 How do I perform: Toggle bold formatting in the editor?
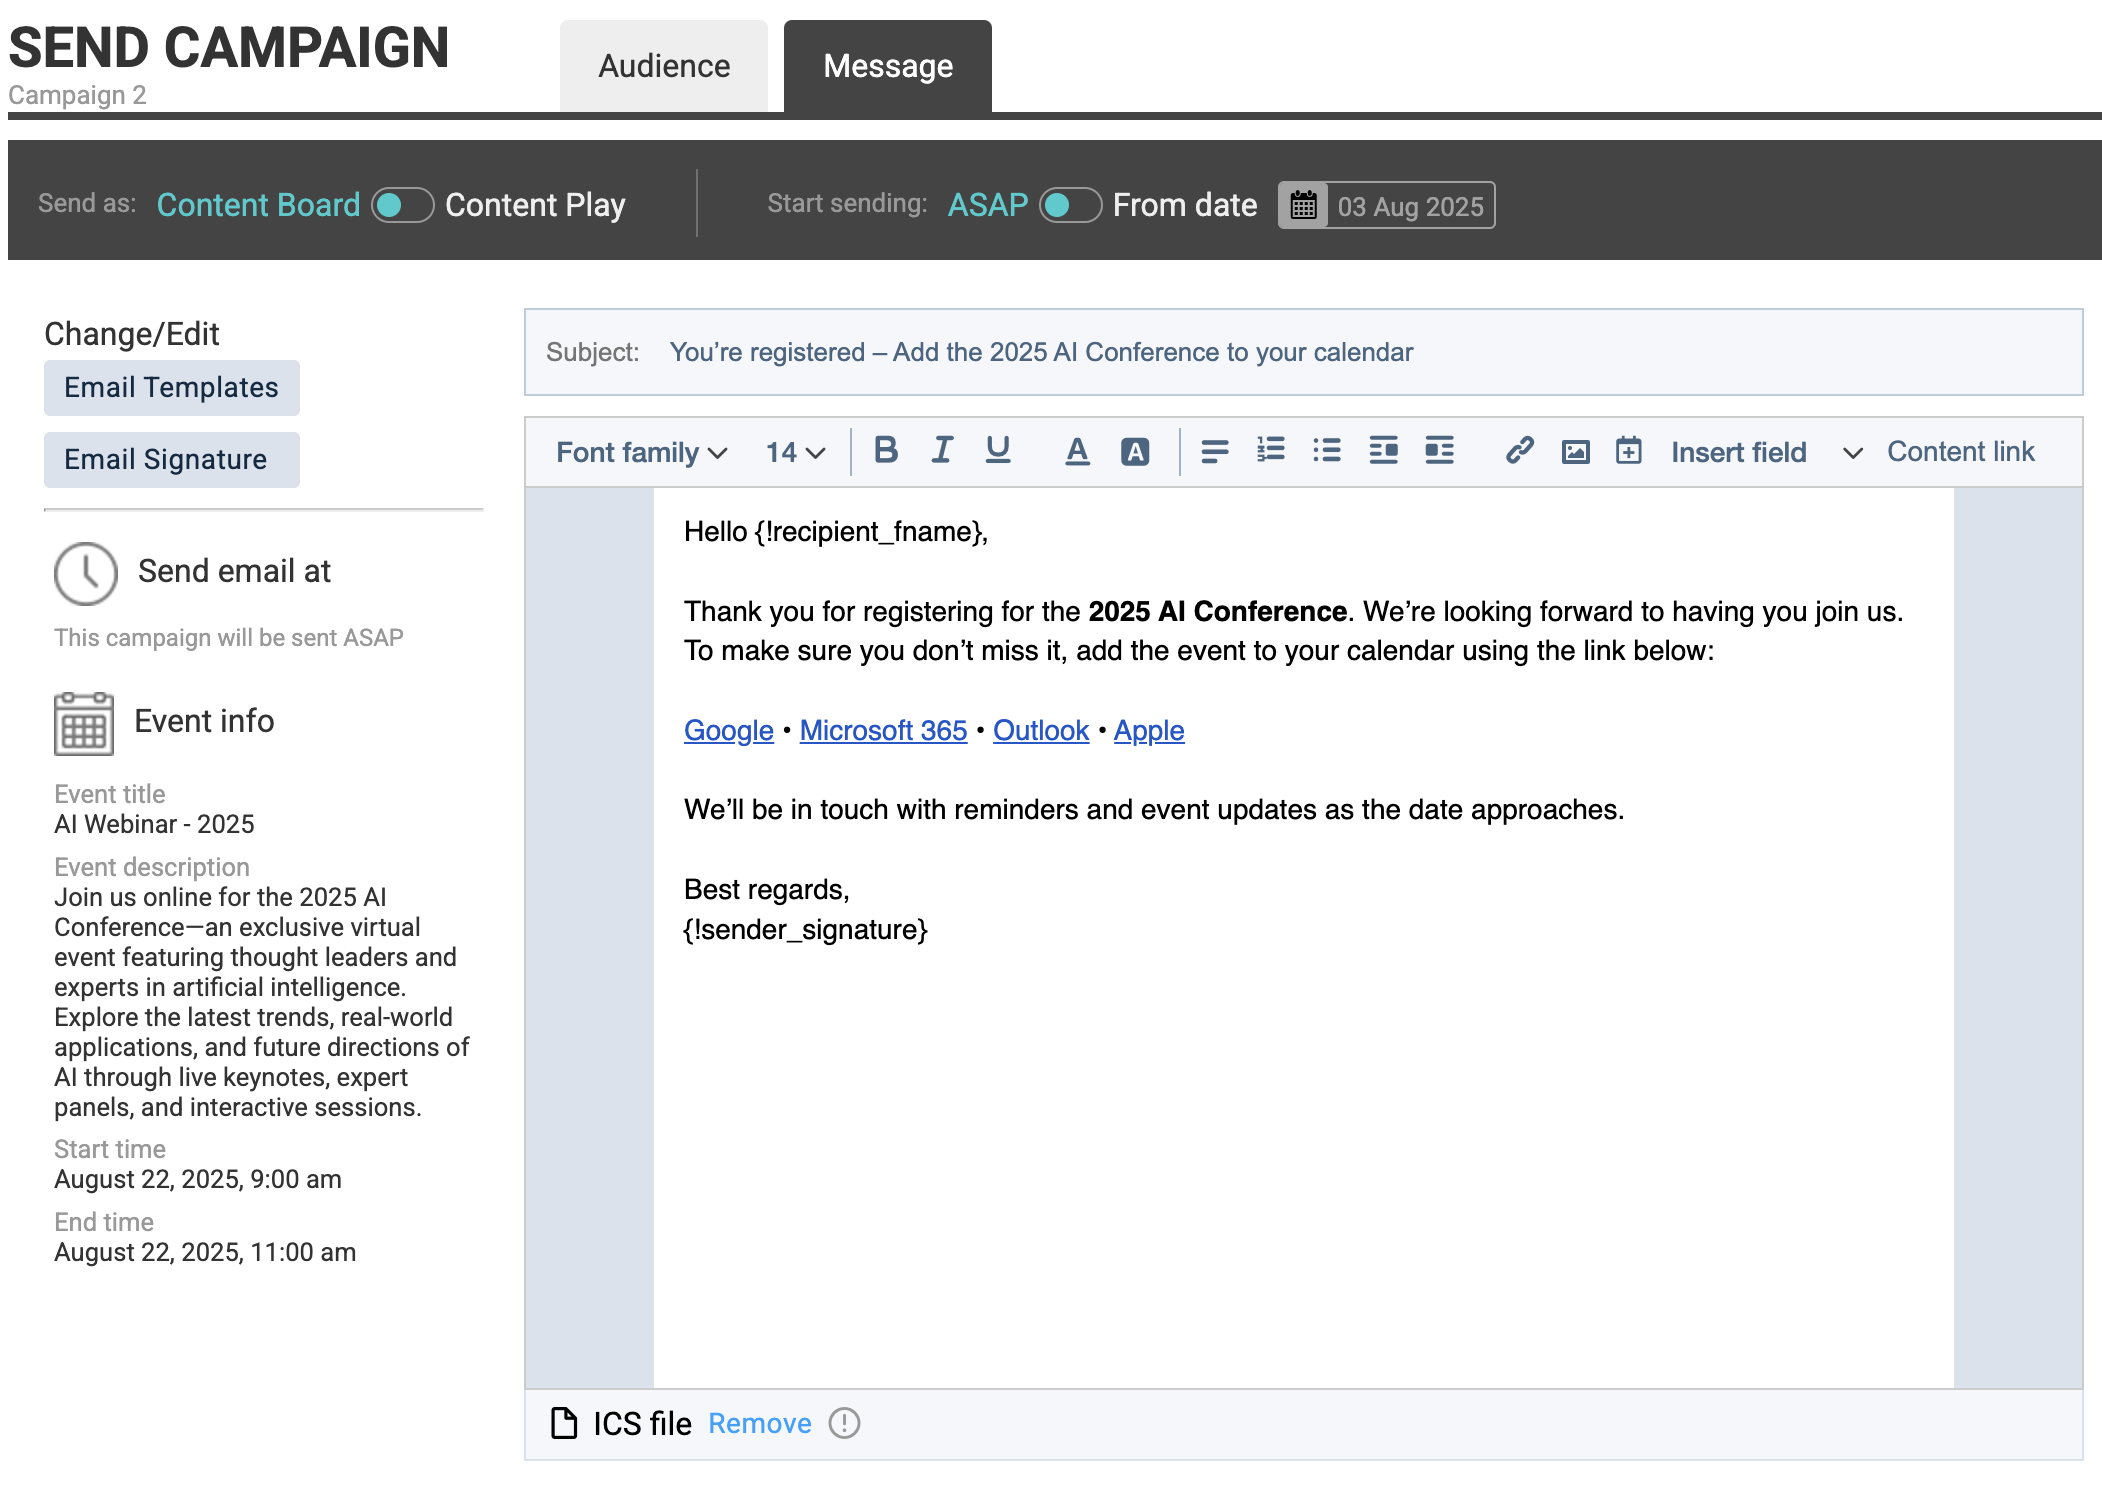point(885,451)
